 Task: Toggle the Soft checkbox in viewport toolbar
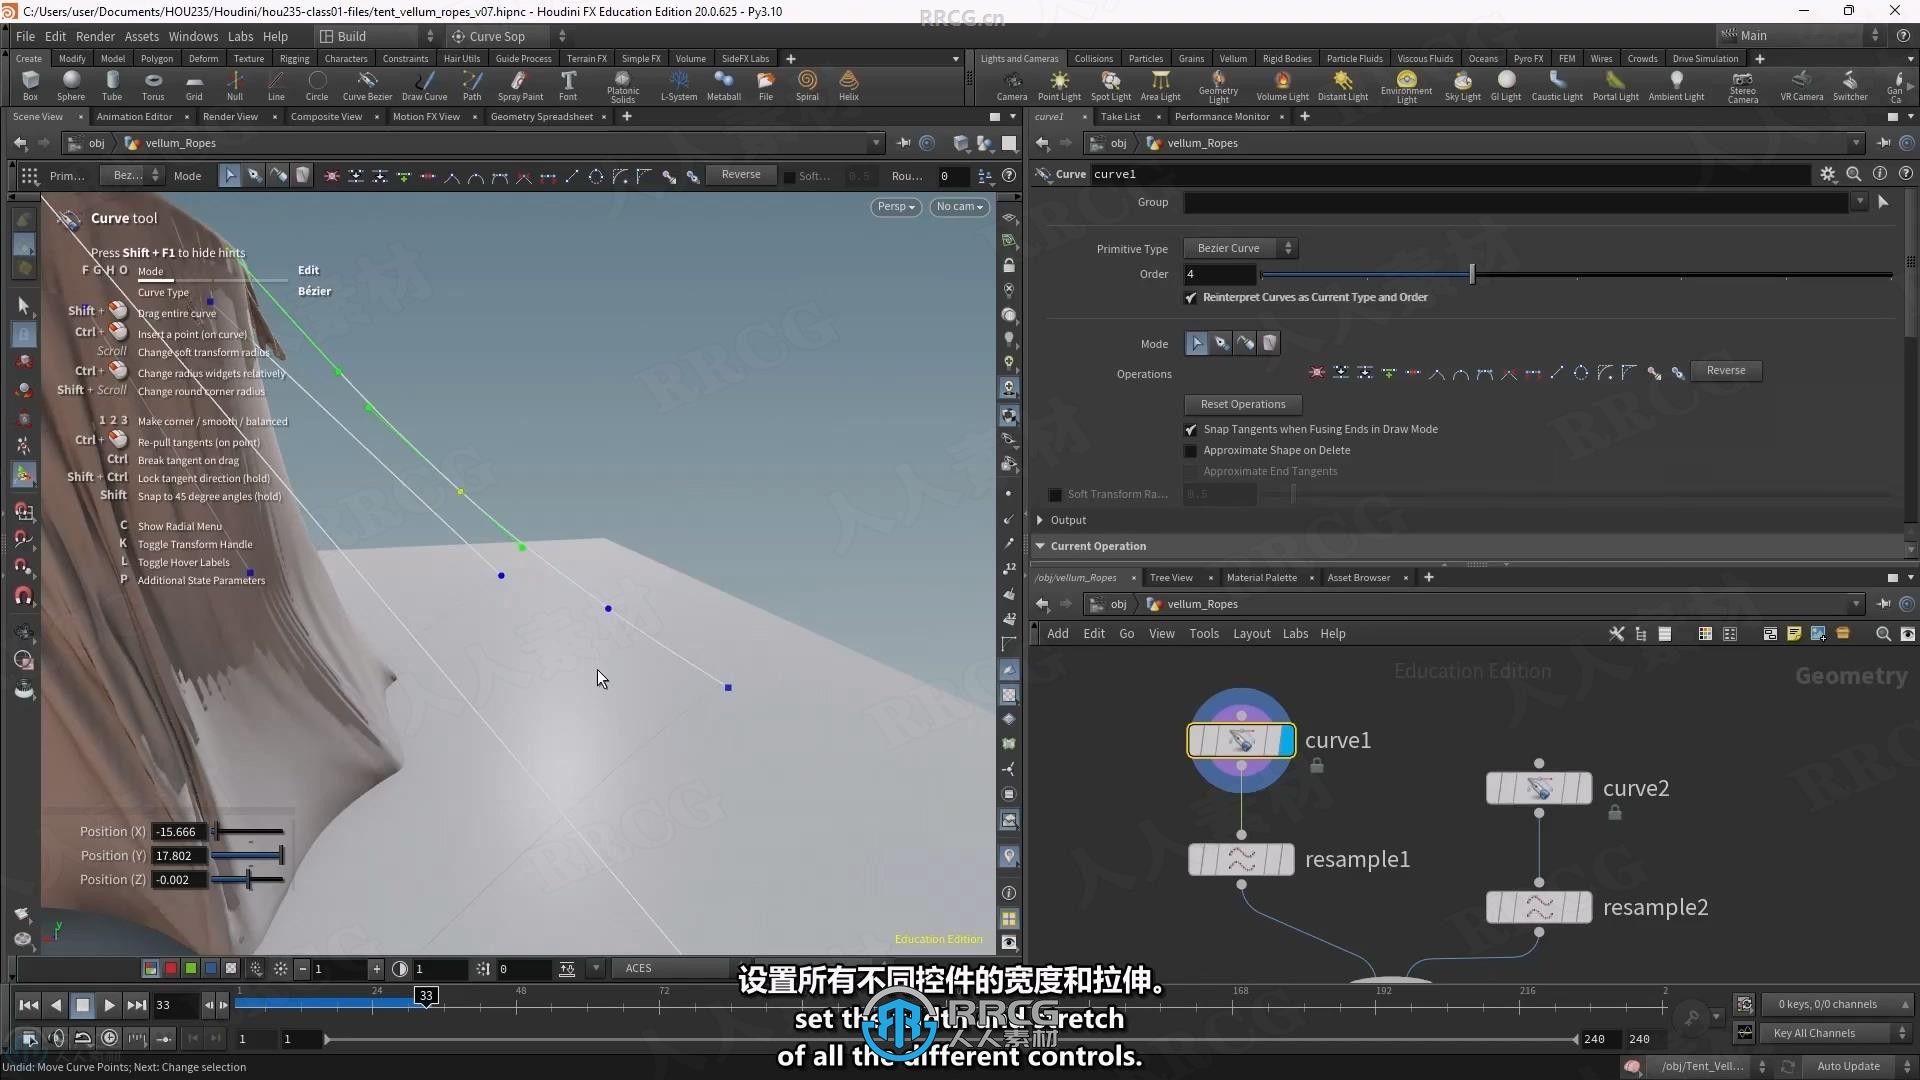pyautogui.click(x=789, y=177)
